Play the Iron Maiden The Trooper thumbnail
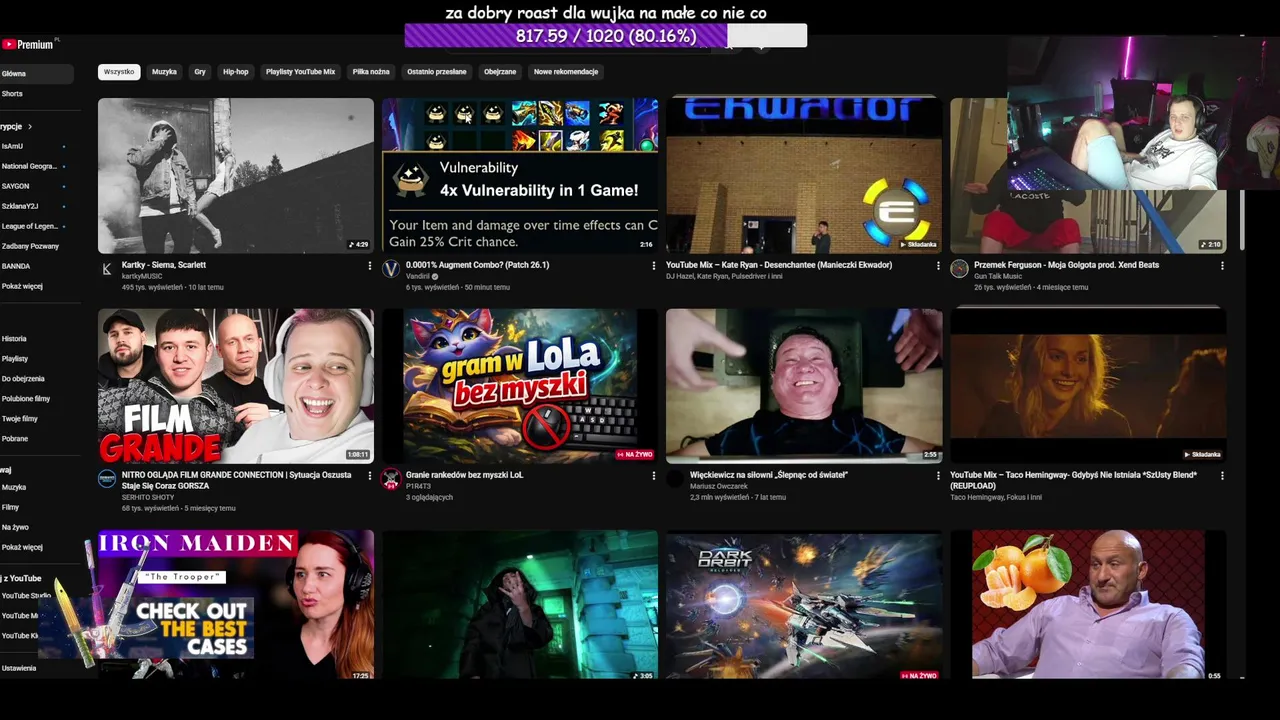The width and height of the screenshot is (1280, 720). click(x=236, y=605)
